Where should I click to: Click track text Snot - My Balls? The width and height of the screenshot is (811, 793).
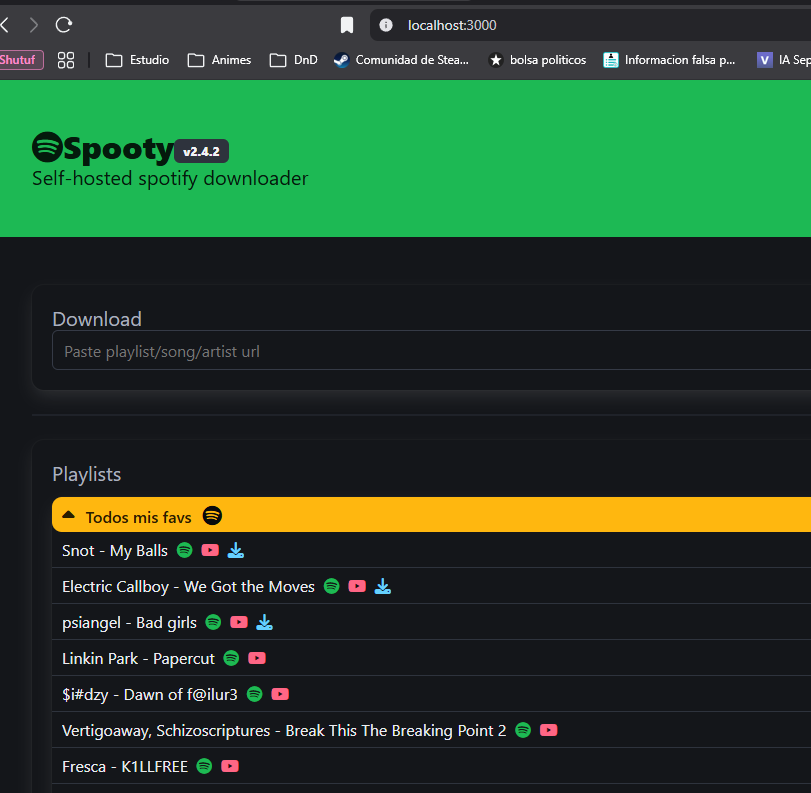[115, 551]
